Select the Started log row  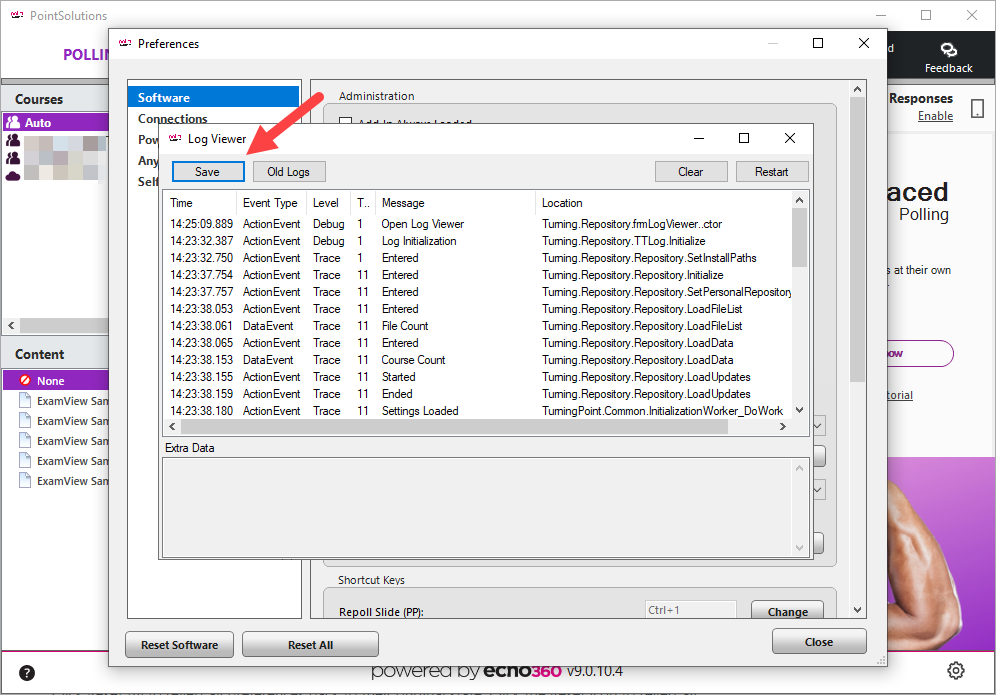click(478, 377)
